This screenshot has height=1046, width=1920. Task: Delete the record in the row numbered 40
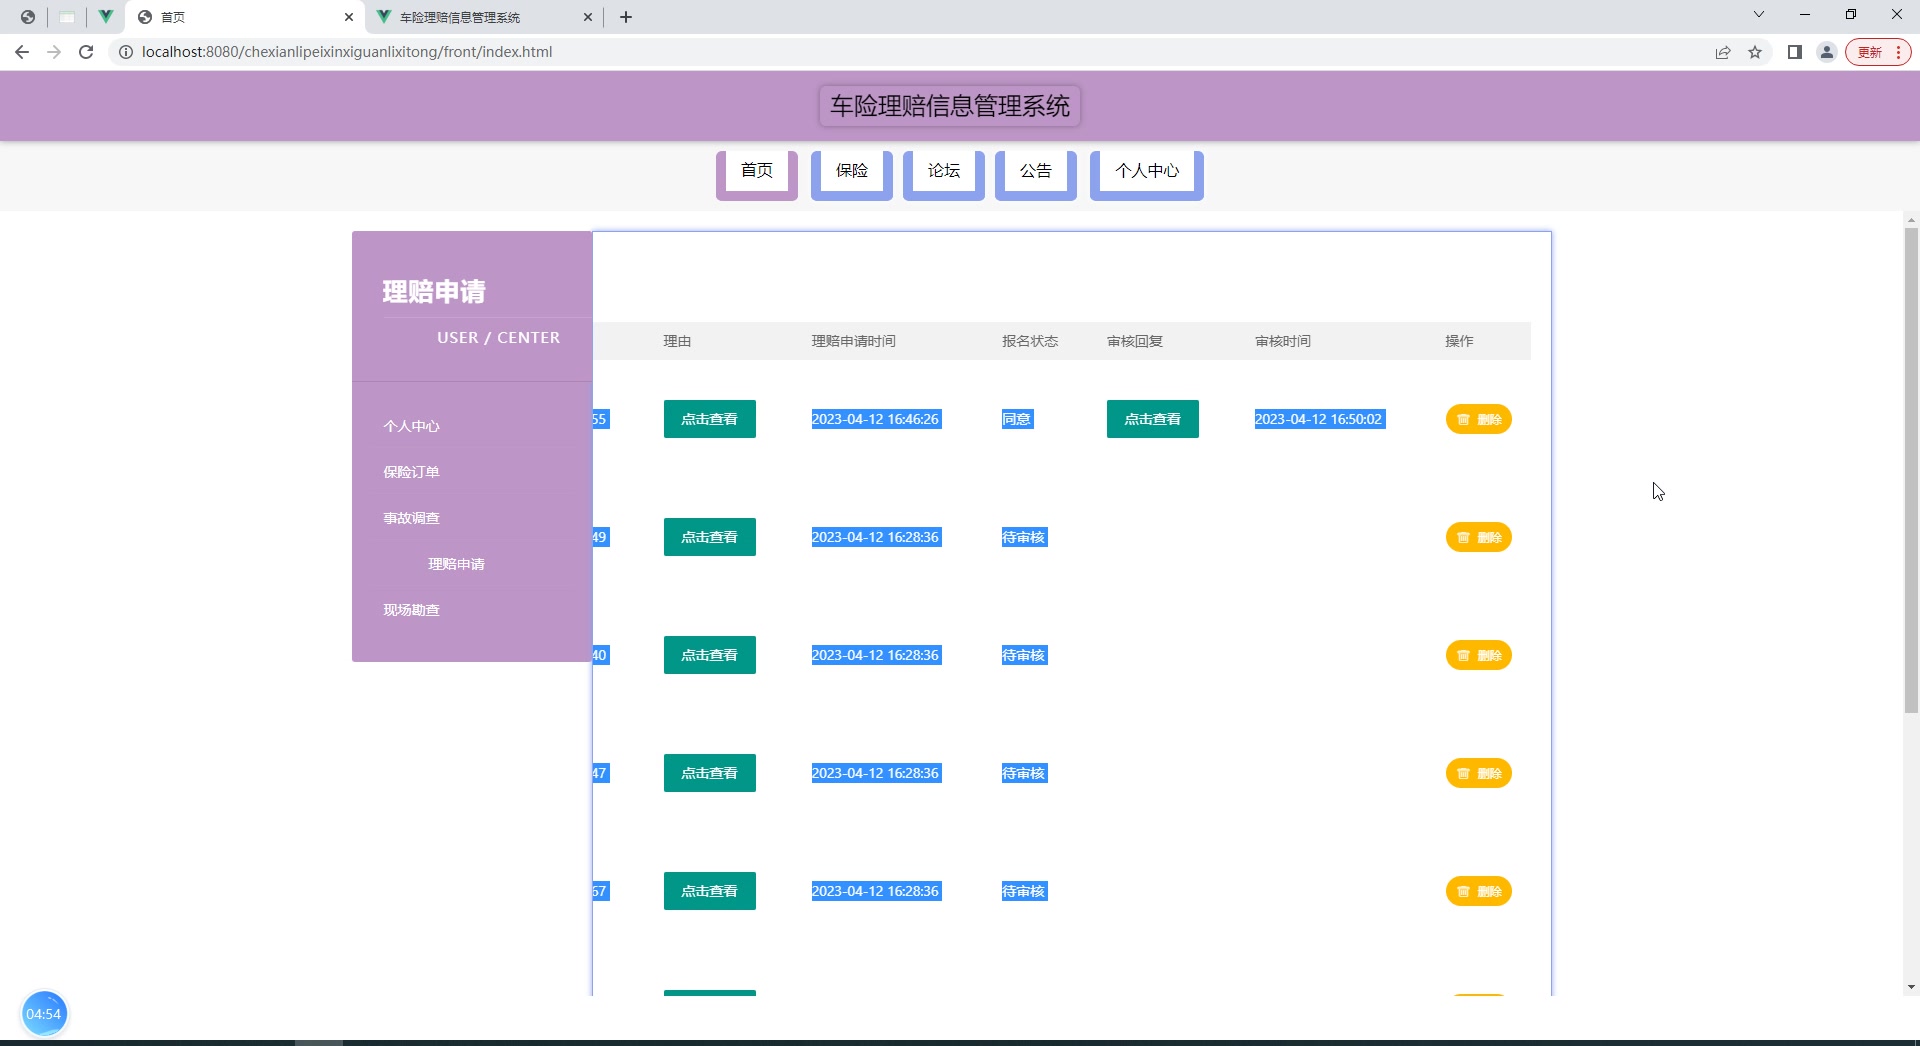1479,655
